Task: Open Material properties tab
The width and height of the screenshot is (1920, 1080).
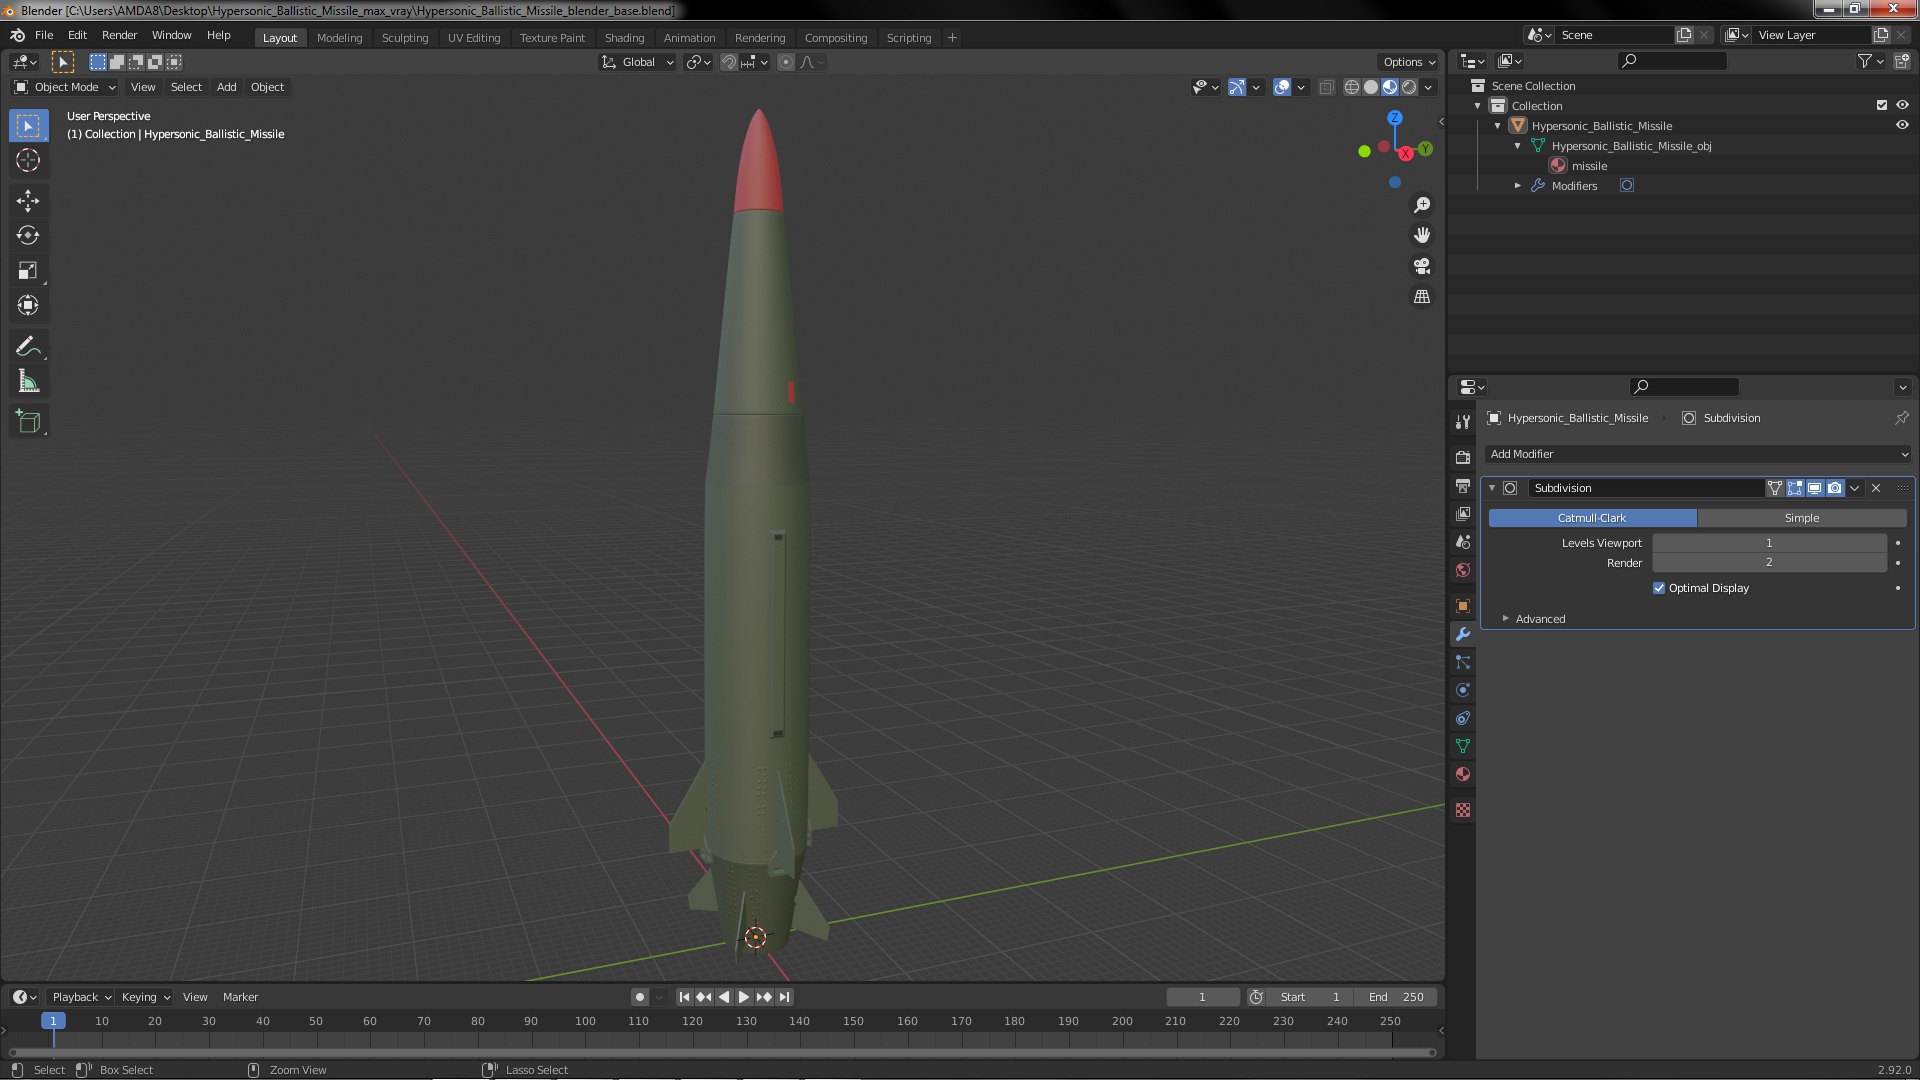Action: tap(1463, 774)
